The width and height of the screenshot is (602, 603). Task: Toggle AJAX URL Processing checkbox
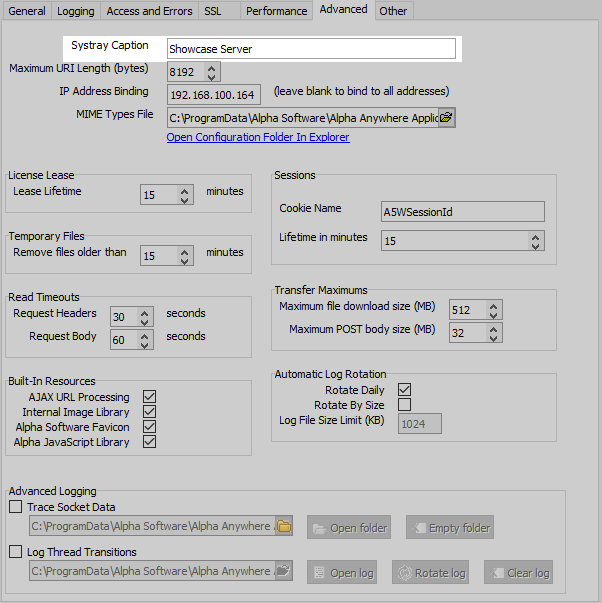click(x=149, y=396)
